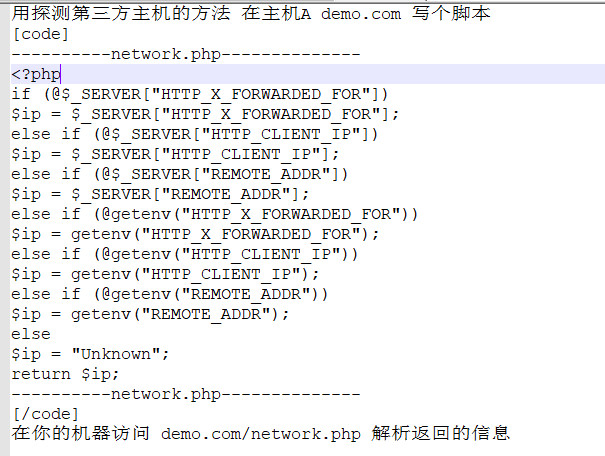Click the standalone "else" line
The width and height of the screenshot is (605, 456).
(31, 334)
